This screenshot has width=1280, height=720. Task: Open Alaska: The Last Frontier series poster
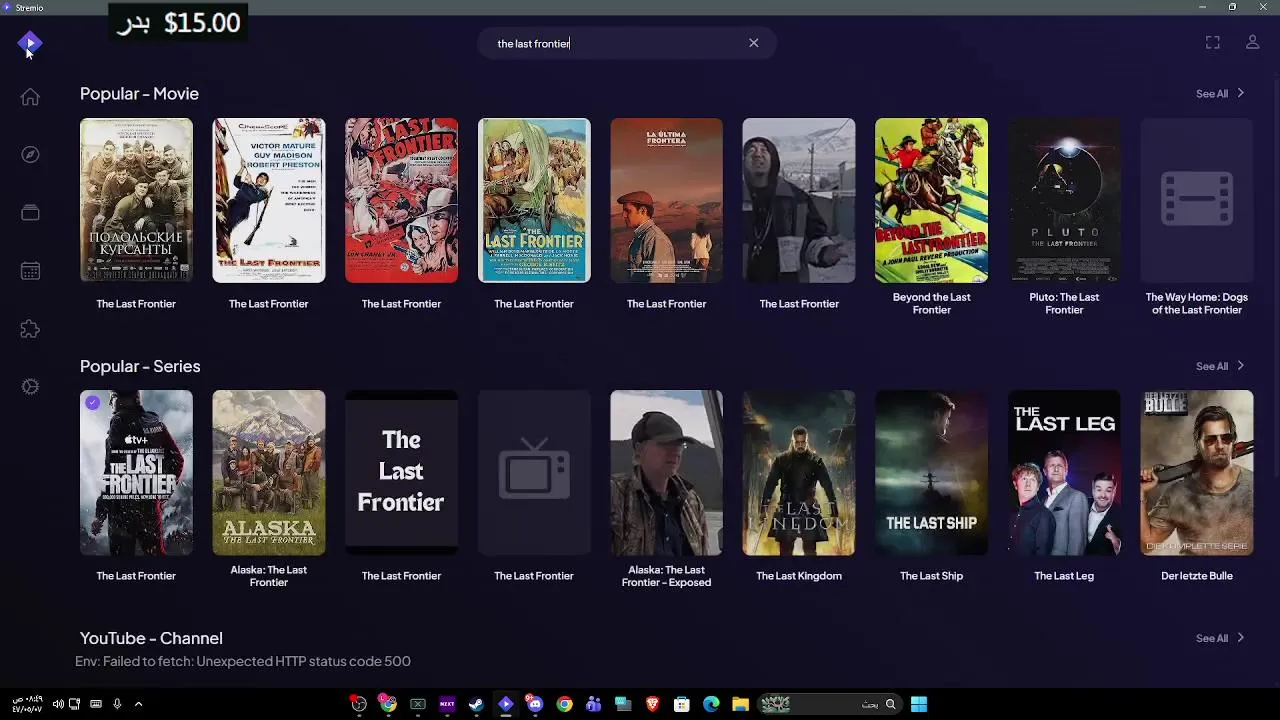point(269,473)
